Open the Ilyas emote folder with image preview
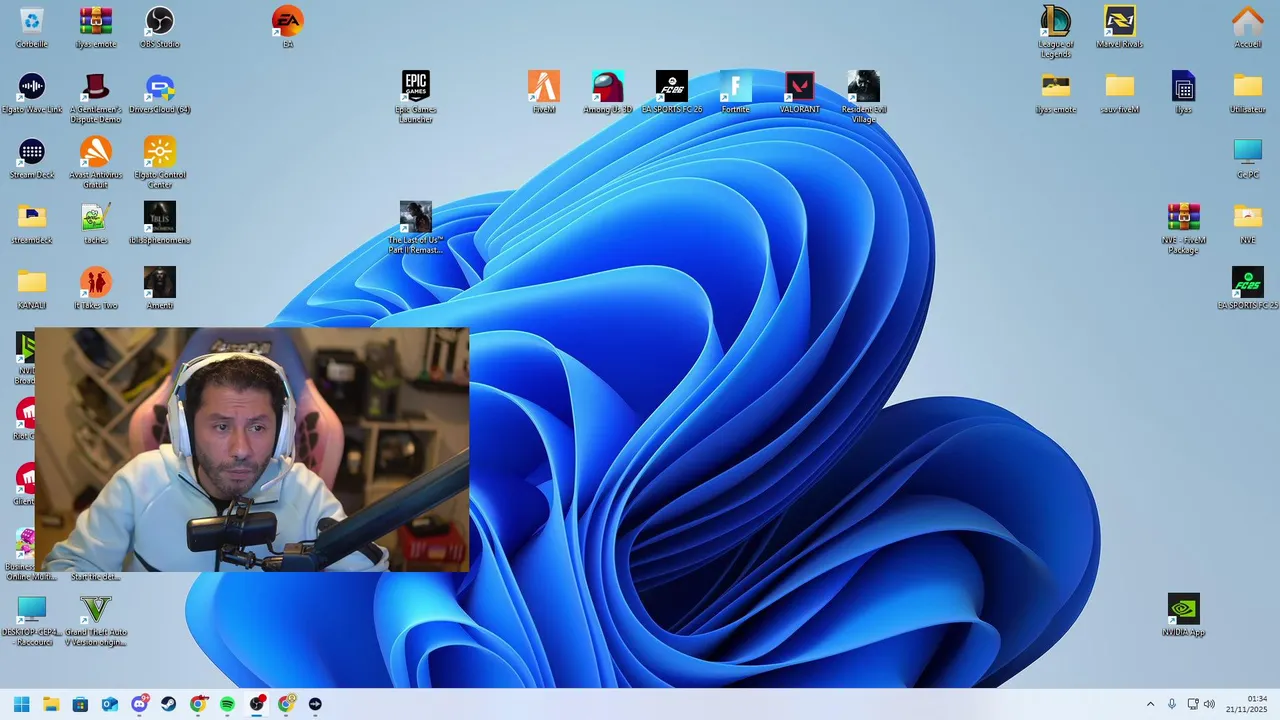Image resolution: width=1280 pixels, height=720 pixels. point(1056,86)
